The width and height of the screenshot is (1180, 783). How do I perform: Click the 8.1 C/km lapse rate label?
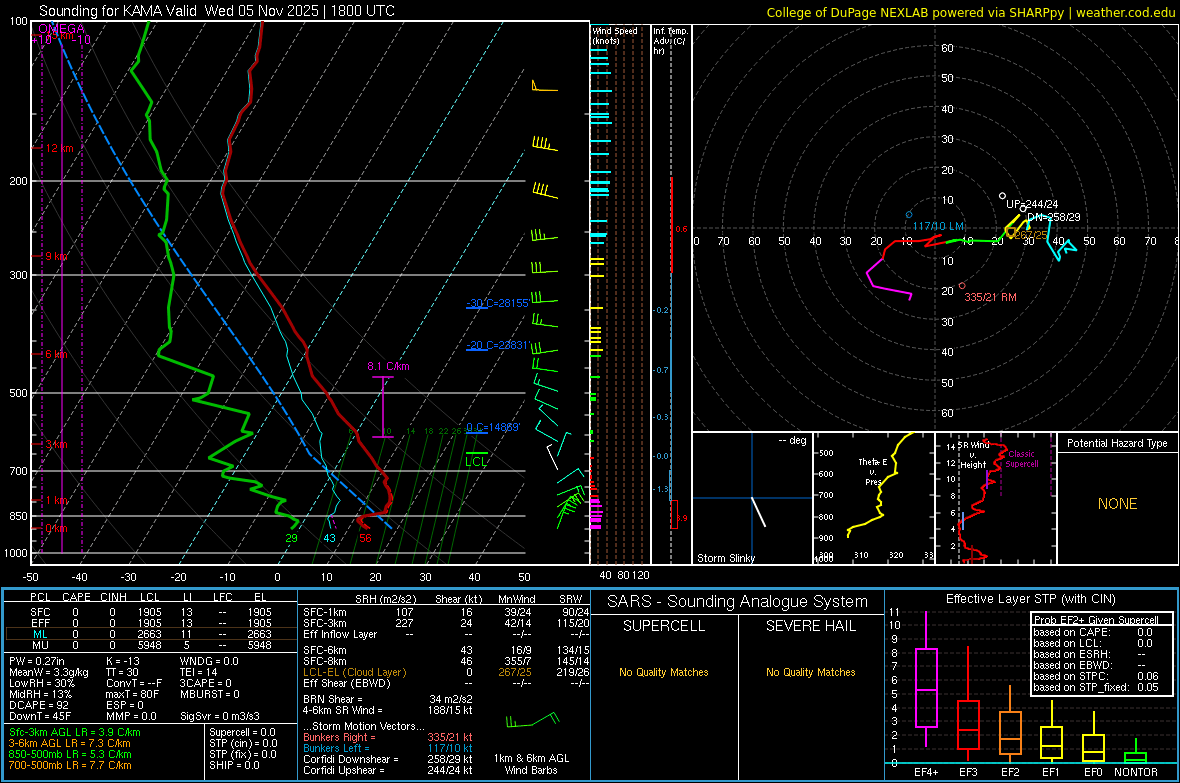[x=388, y=367]
